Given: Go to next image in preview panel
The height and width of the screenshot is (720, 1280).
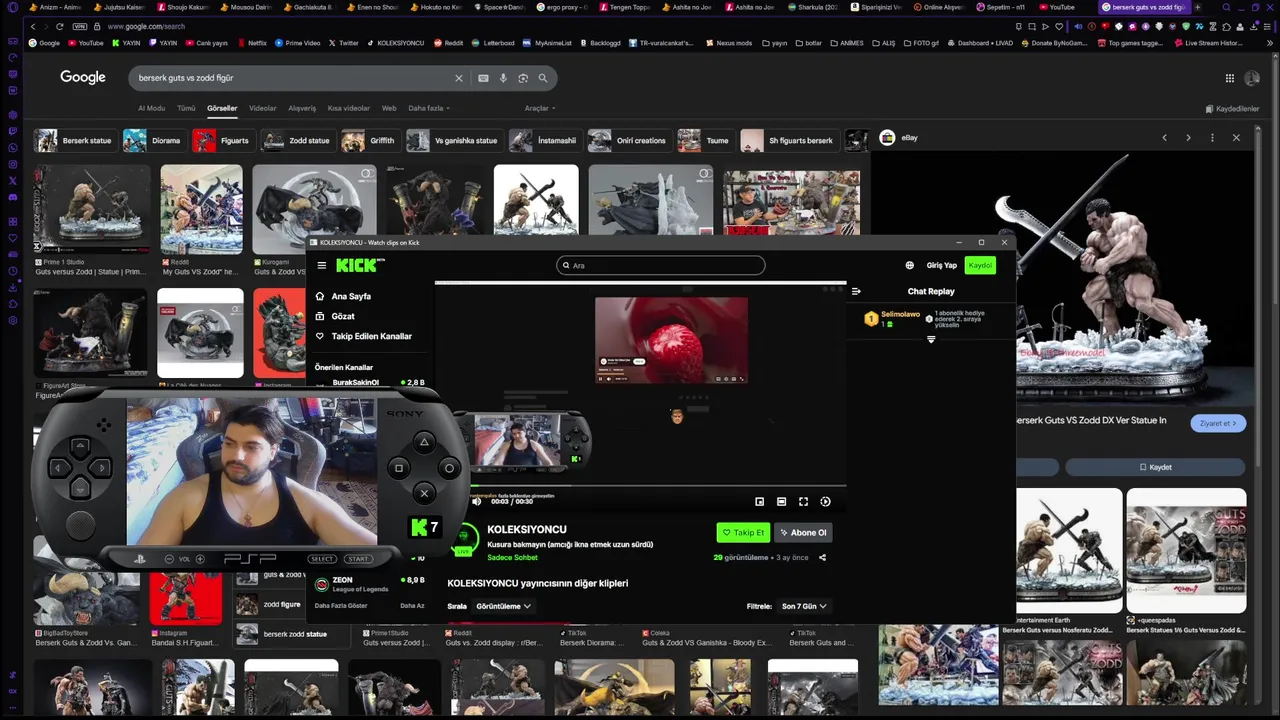Looking at the screenshot, I should (x=1188, y=138).
